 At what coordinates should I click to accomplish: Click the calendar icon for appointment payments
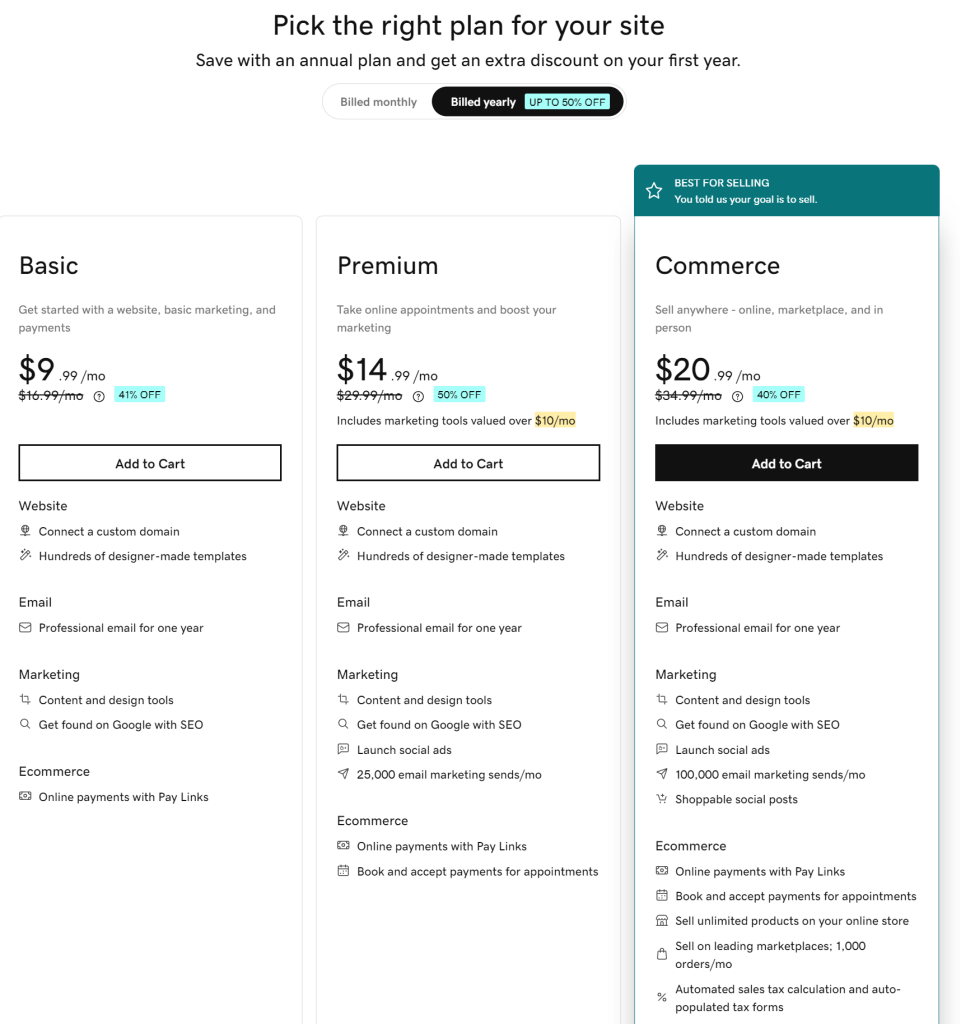click(661, 896)
